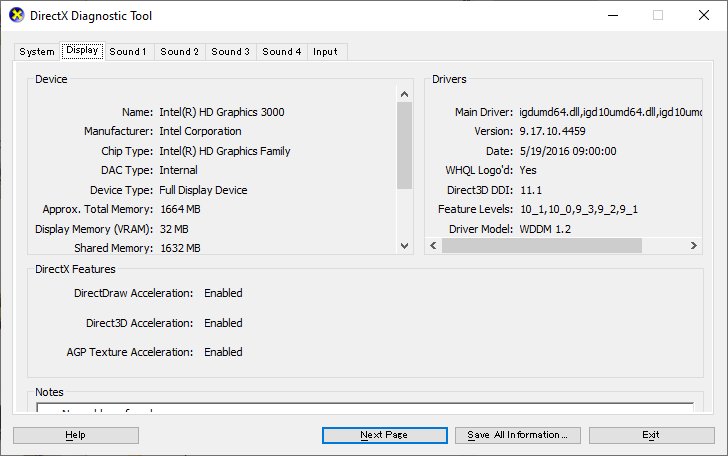Image resolution: width=728 pixels, height=456 pixels.
Task: Click the WHQL Logo'd value Yes
Action: tap(528, 170)
